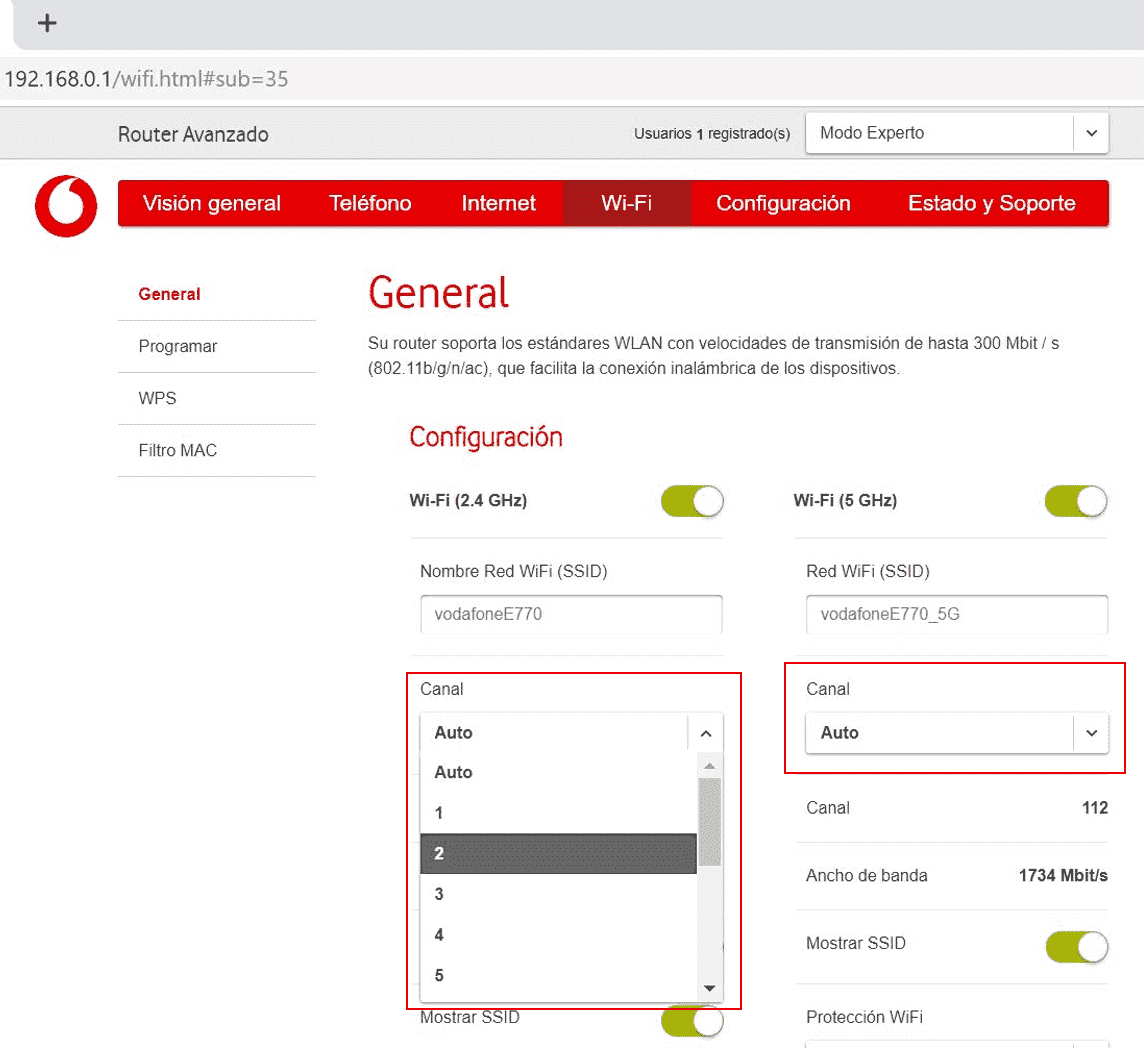Choose channel 5 in channel list

558,975
